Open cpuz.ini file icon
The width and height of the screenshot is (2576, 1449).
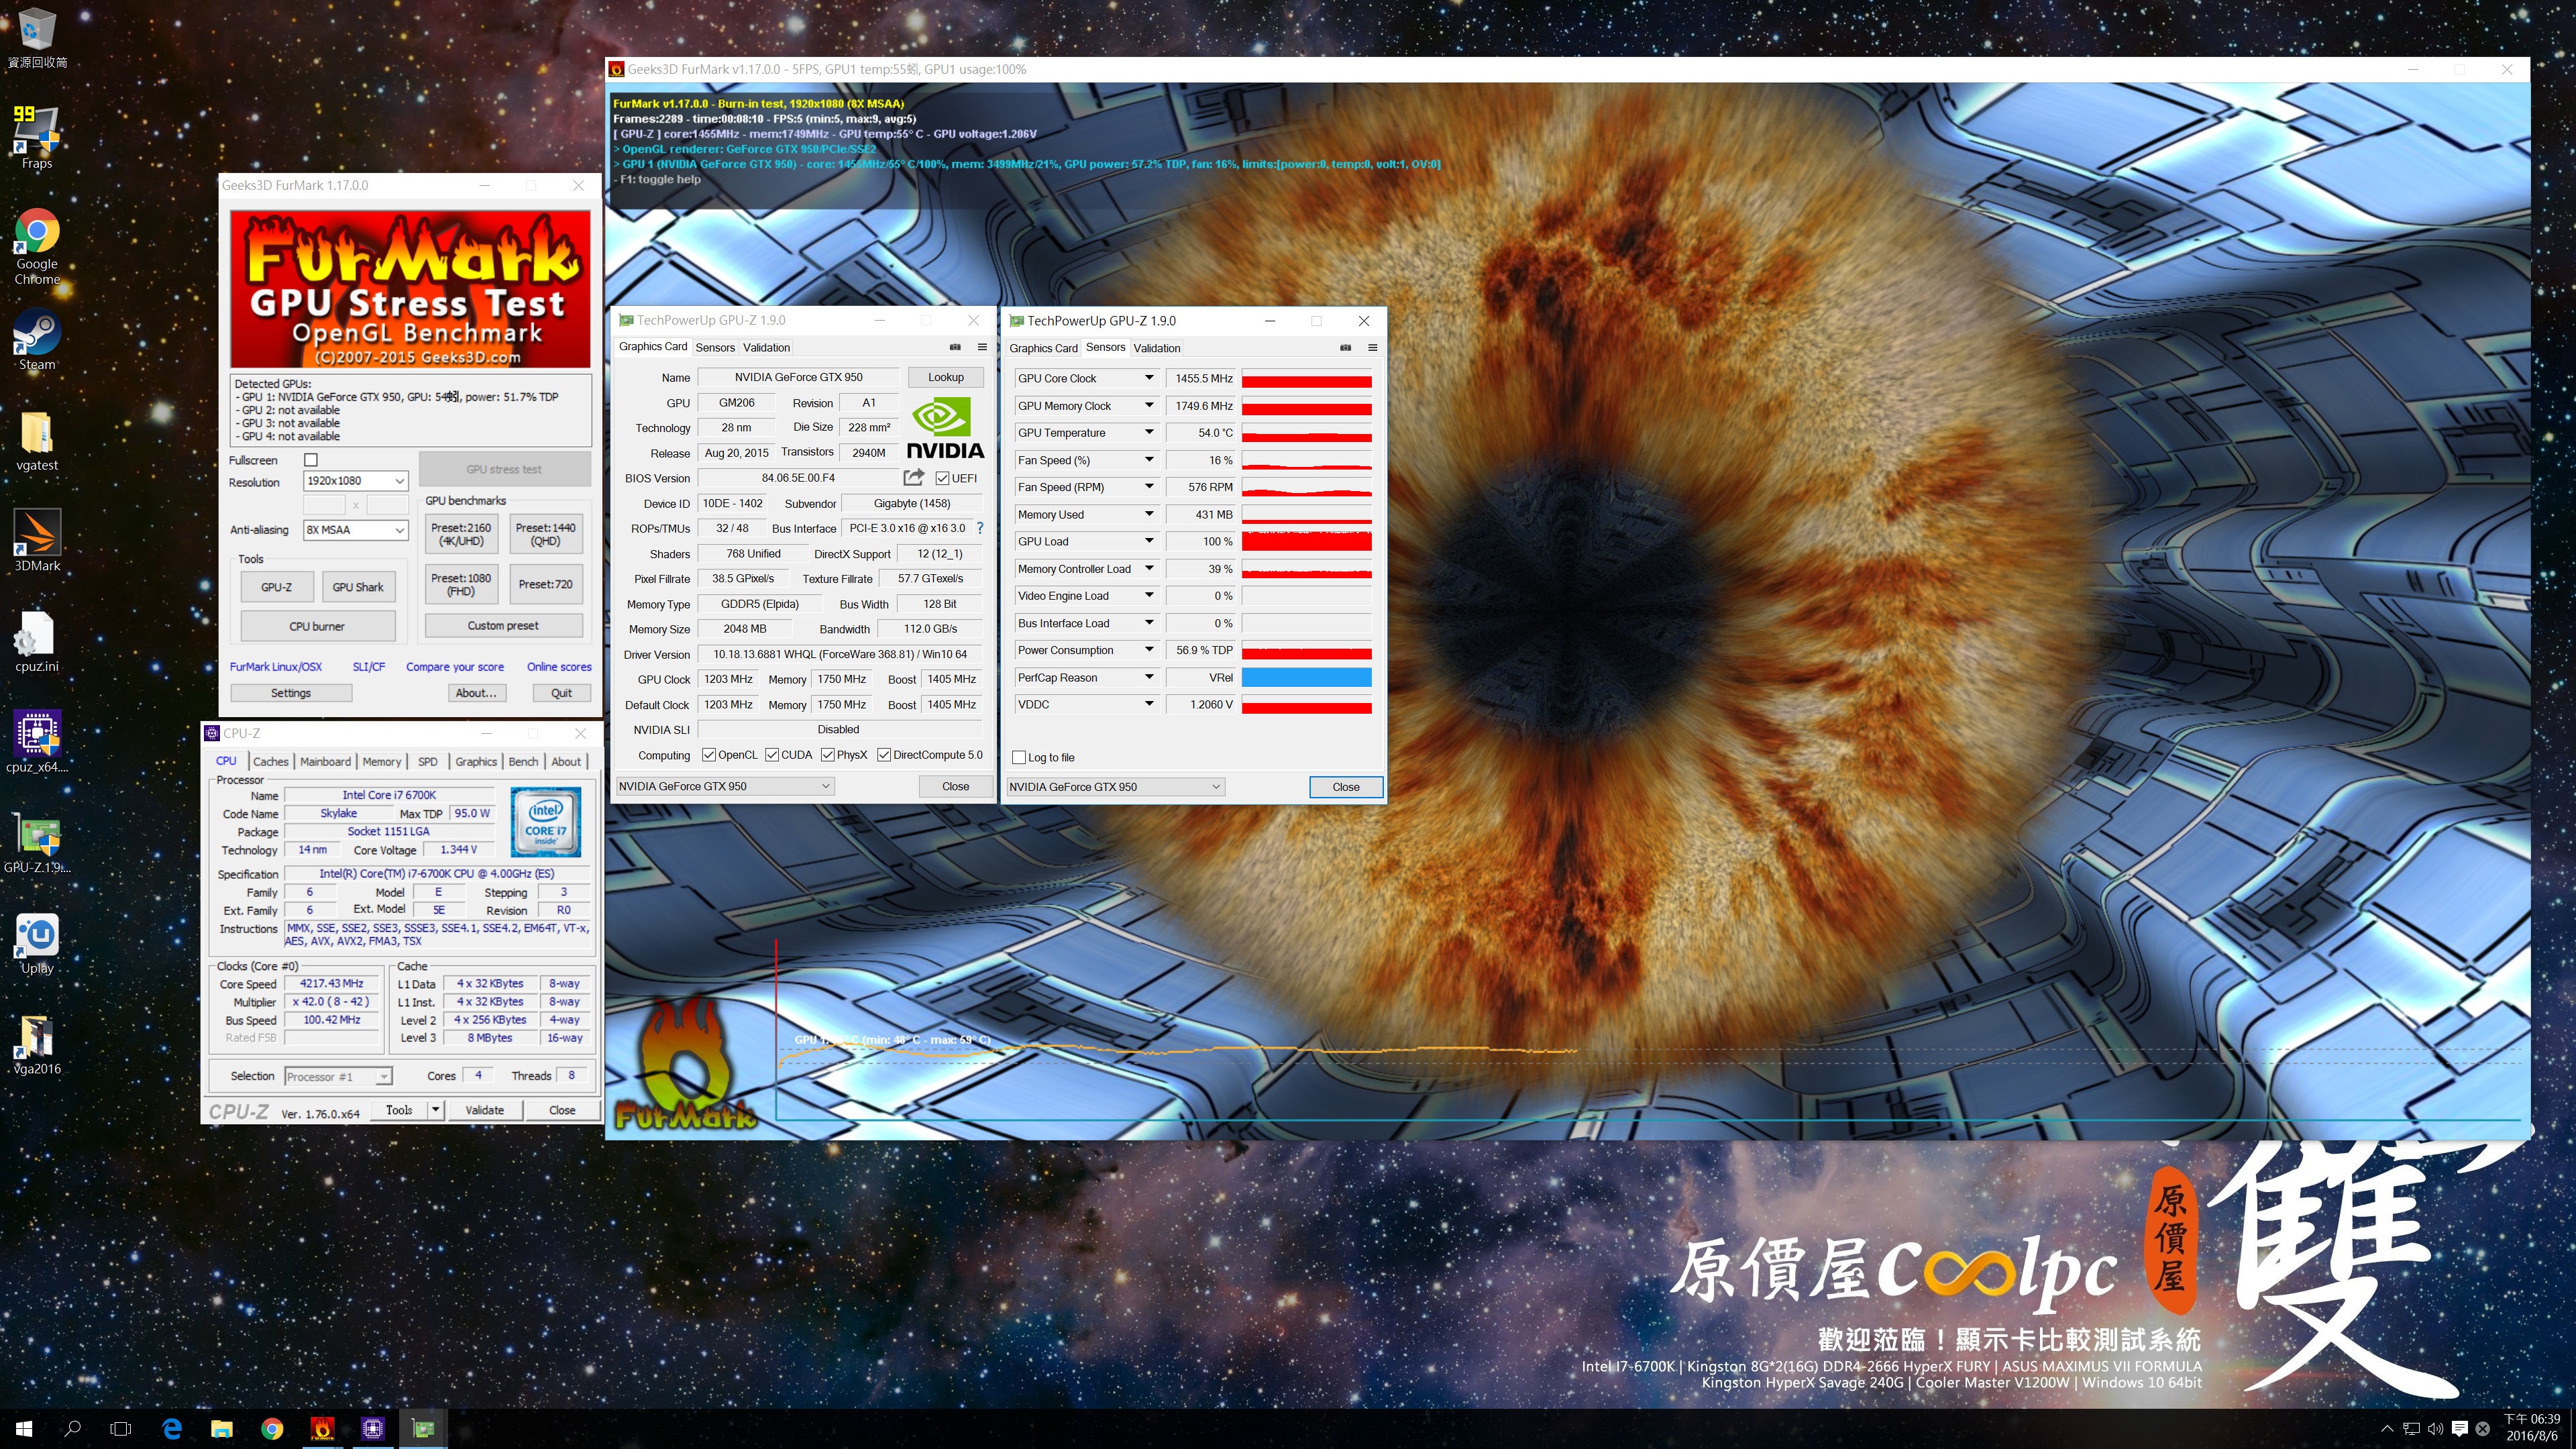[37, 642]
